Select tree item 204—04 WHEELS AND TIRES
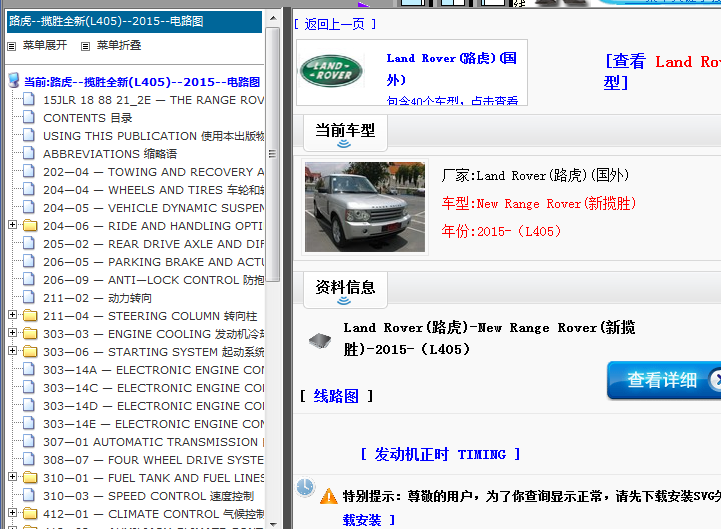 (154, 190)
